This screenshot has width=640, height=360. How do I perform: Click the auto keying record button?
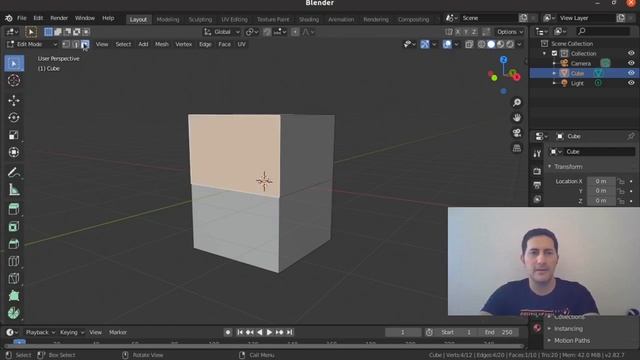[228, 332]
